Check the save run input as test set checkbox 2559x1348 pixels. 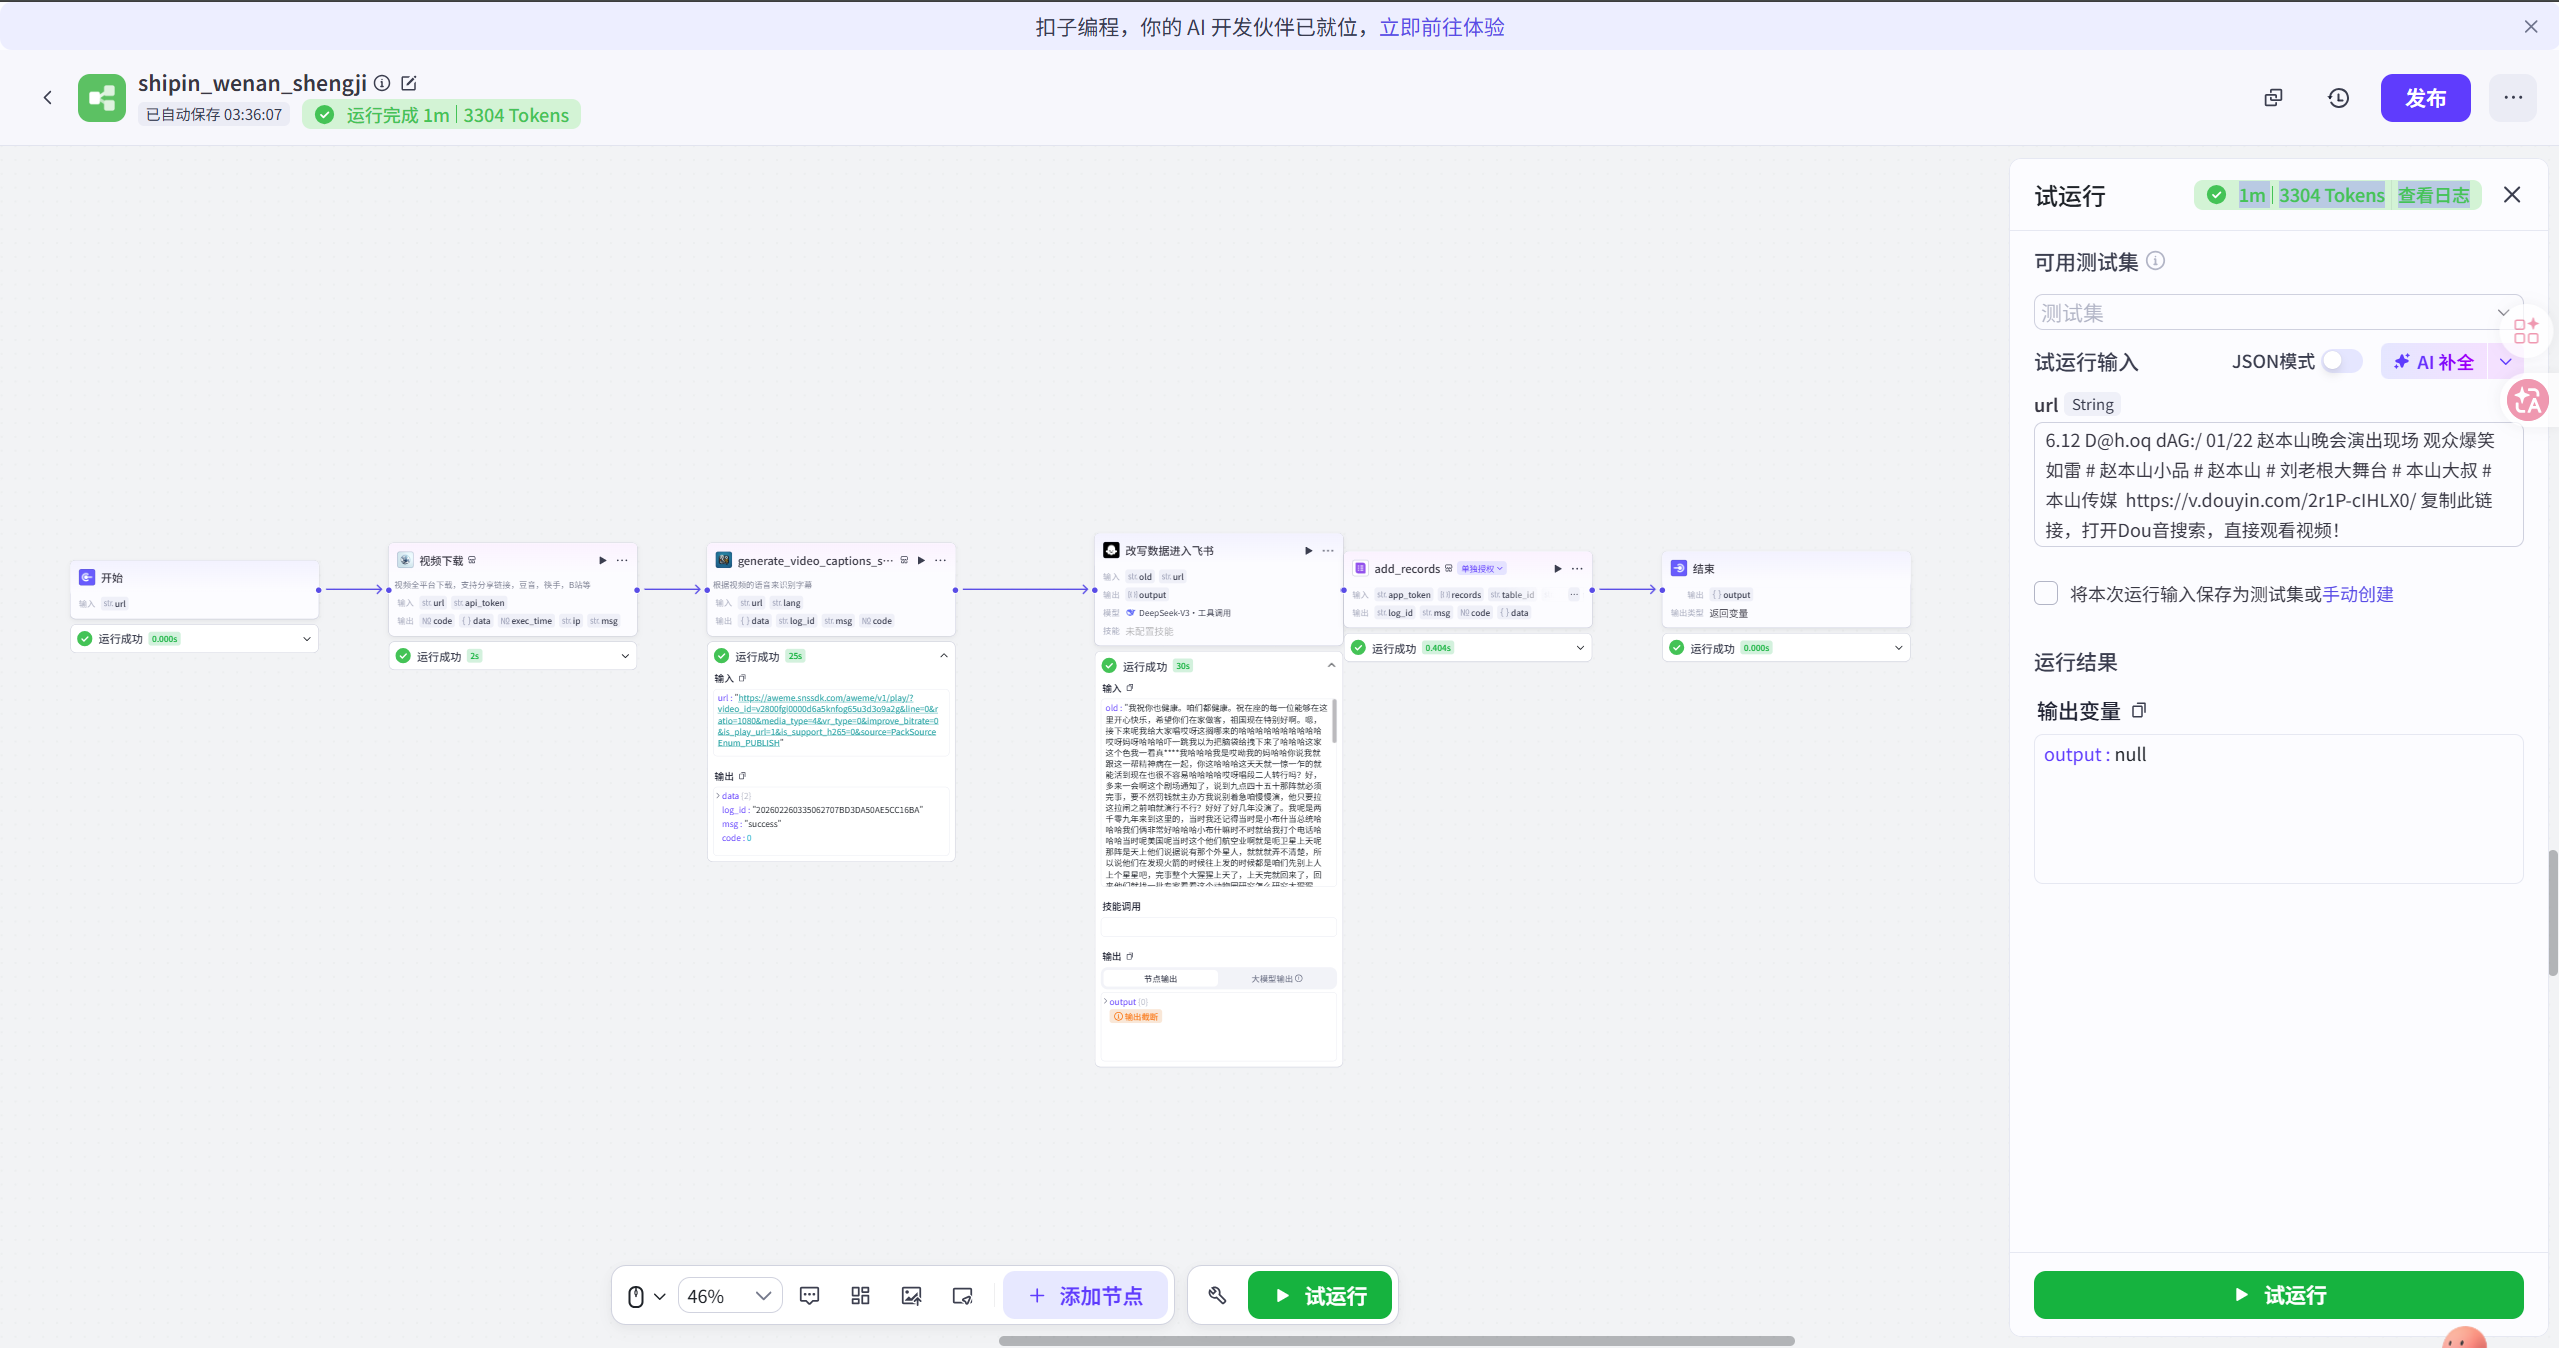coord(2046,593)
